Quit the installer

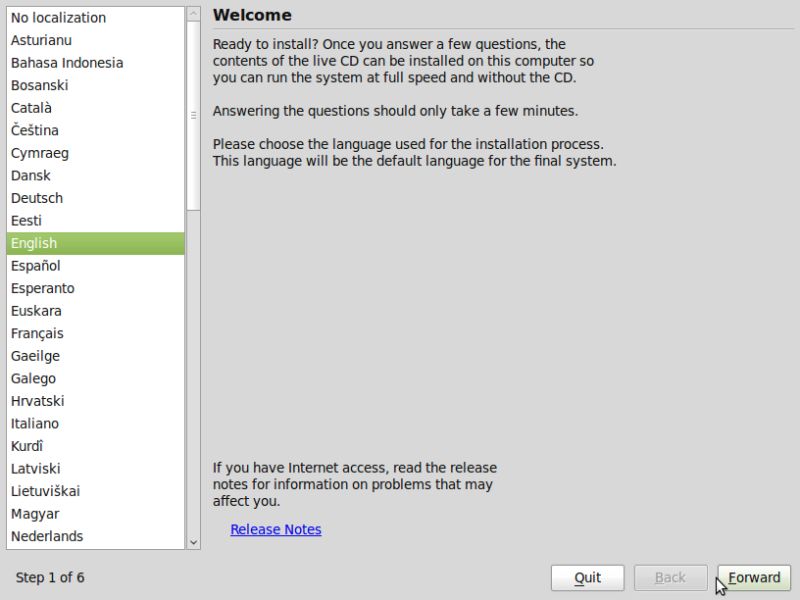point(587,577)
